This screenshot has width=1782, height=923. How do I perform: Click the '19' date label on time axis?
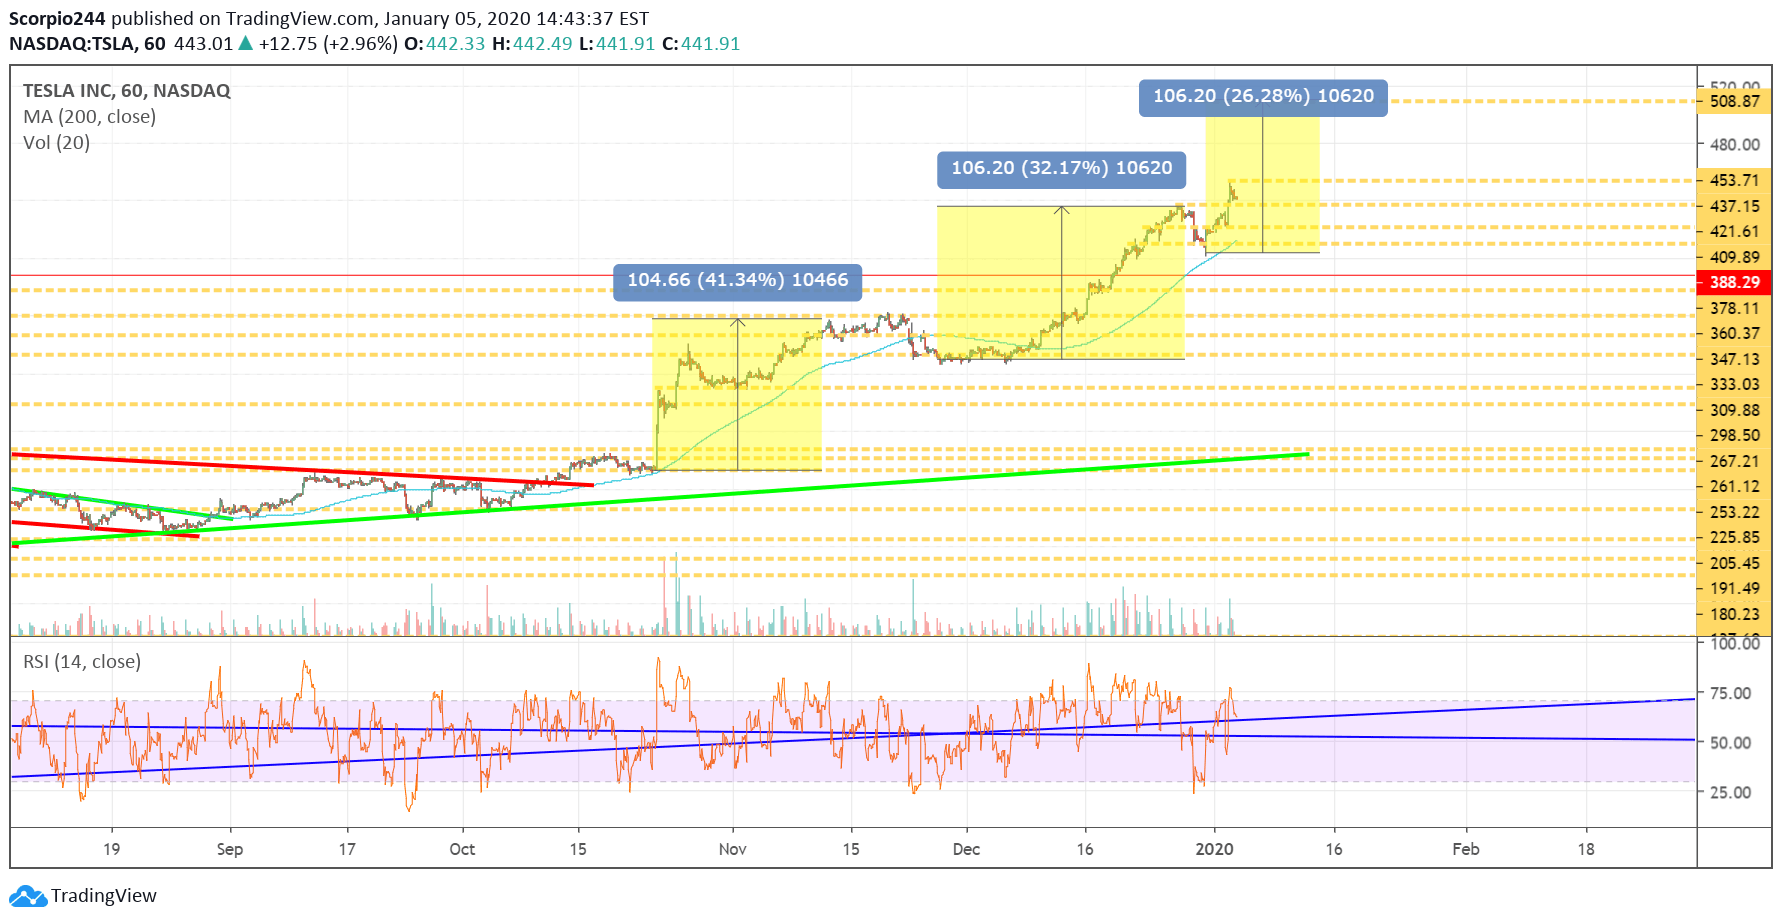[111, 849]
